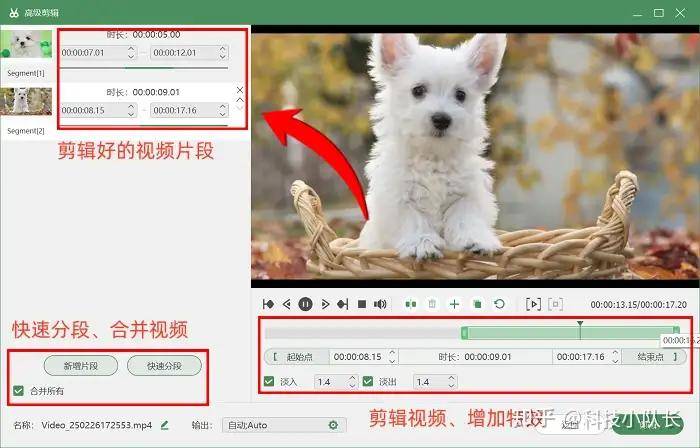The image size is (700, 448).
Task: Click the bracket-square icon beside play segment
Action: [x=555, y=304]
